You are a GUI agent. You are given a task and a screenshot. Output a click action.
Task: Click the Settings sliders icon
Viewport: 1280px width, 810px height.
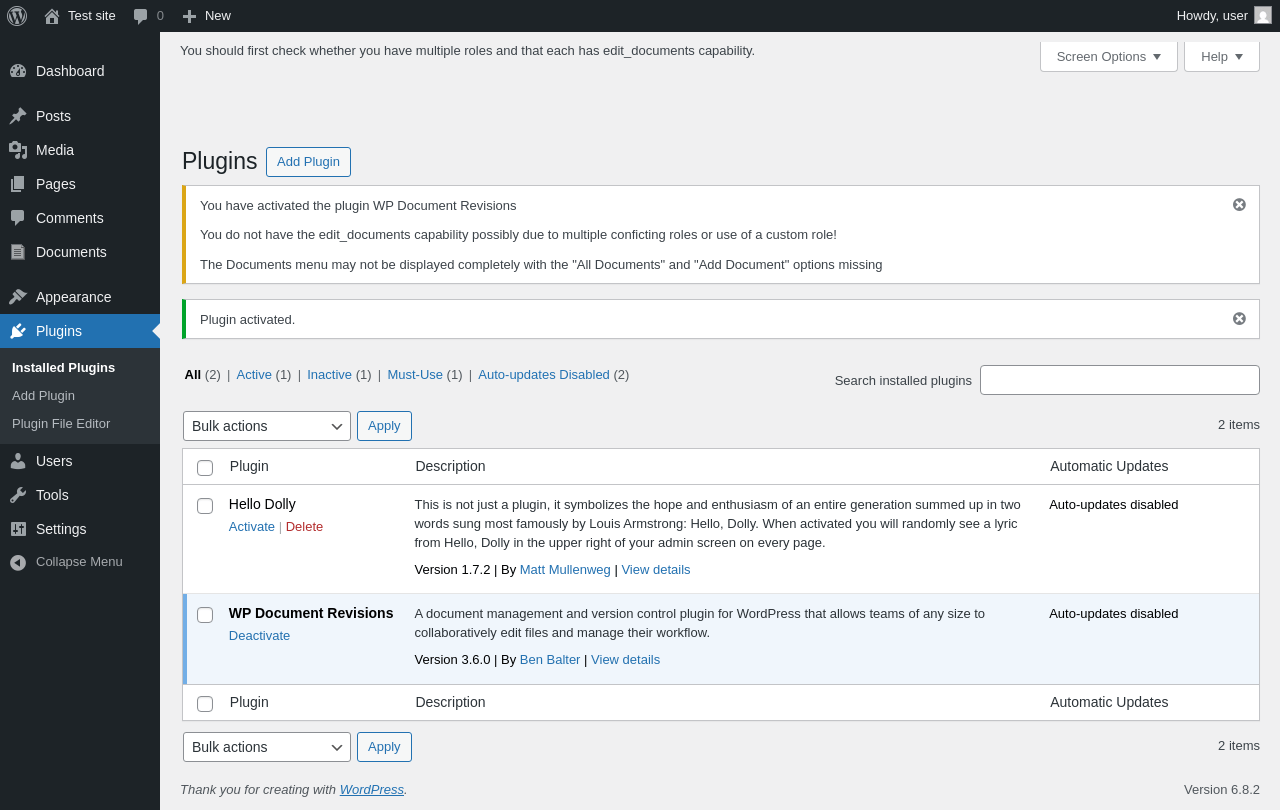point(18,529)
